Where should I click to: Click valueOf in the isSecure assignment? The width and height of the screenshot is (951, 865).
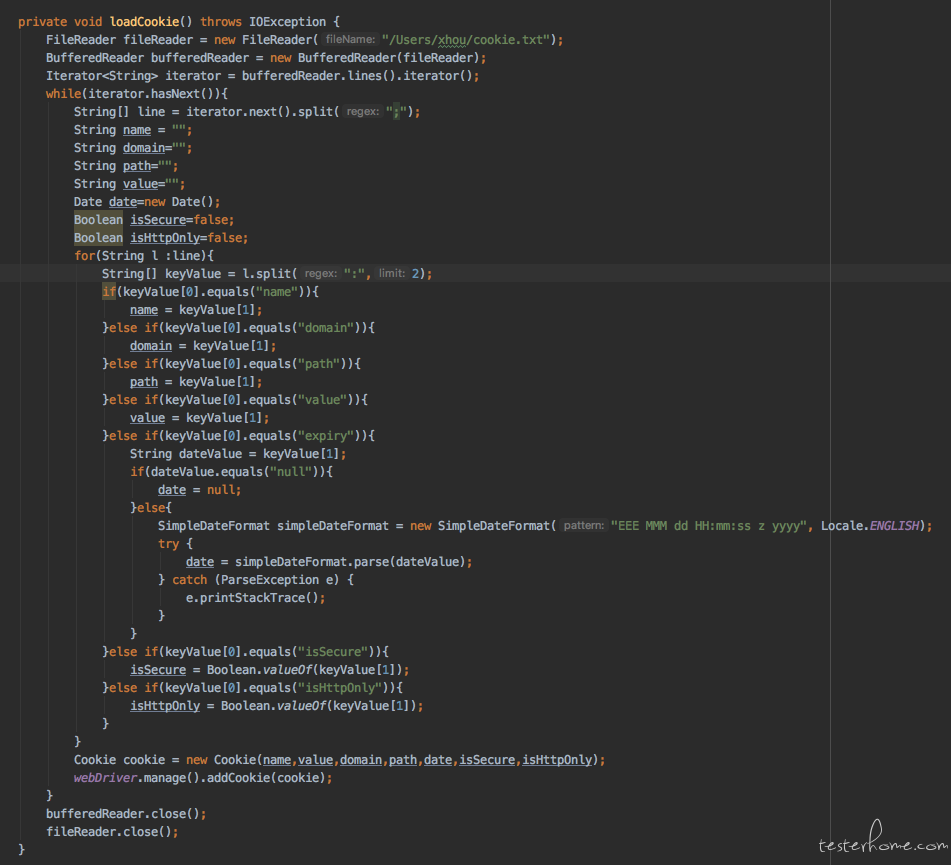point(287,670)
